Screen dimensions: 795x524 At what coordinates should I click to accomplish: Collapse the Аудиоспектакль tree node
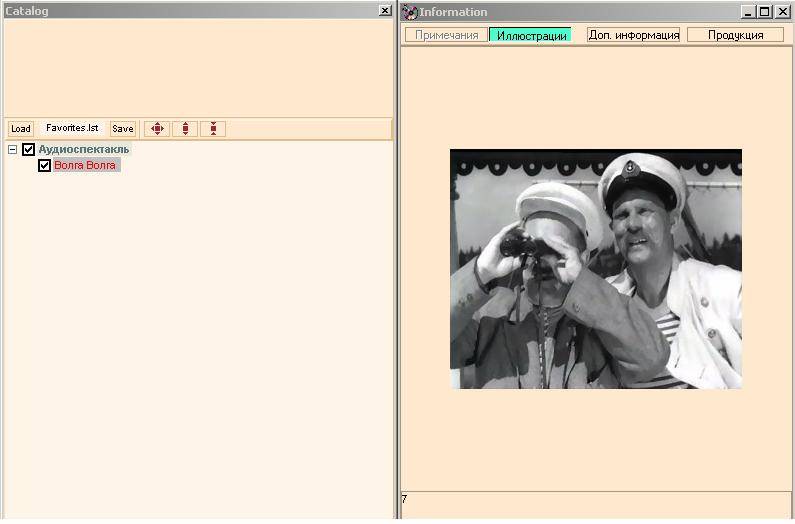click(x=13, y=150)
